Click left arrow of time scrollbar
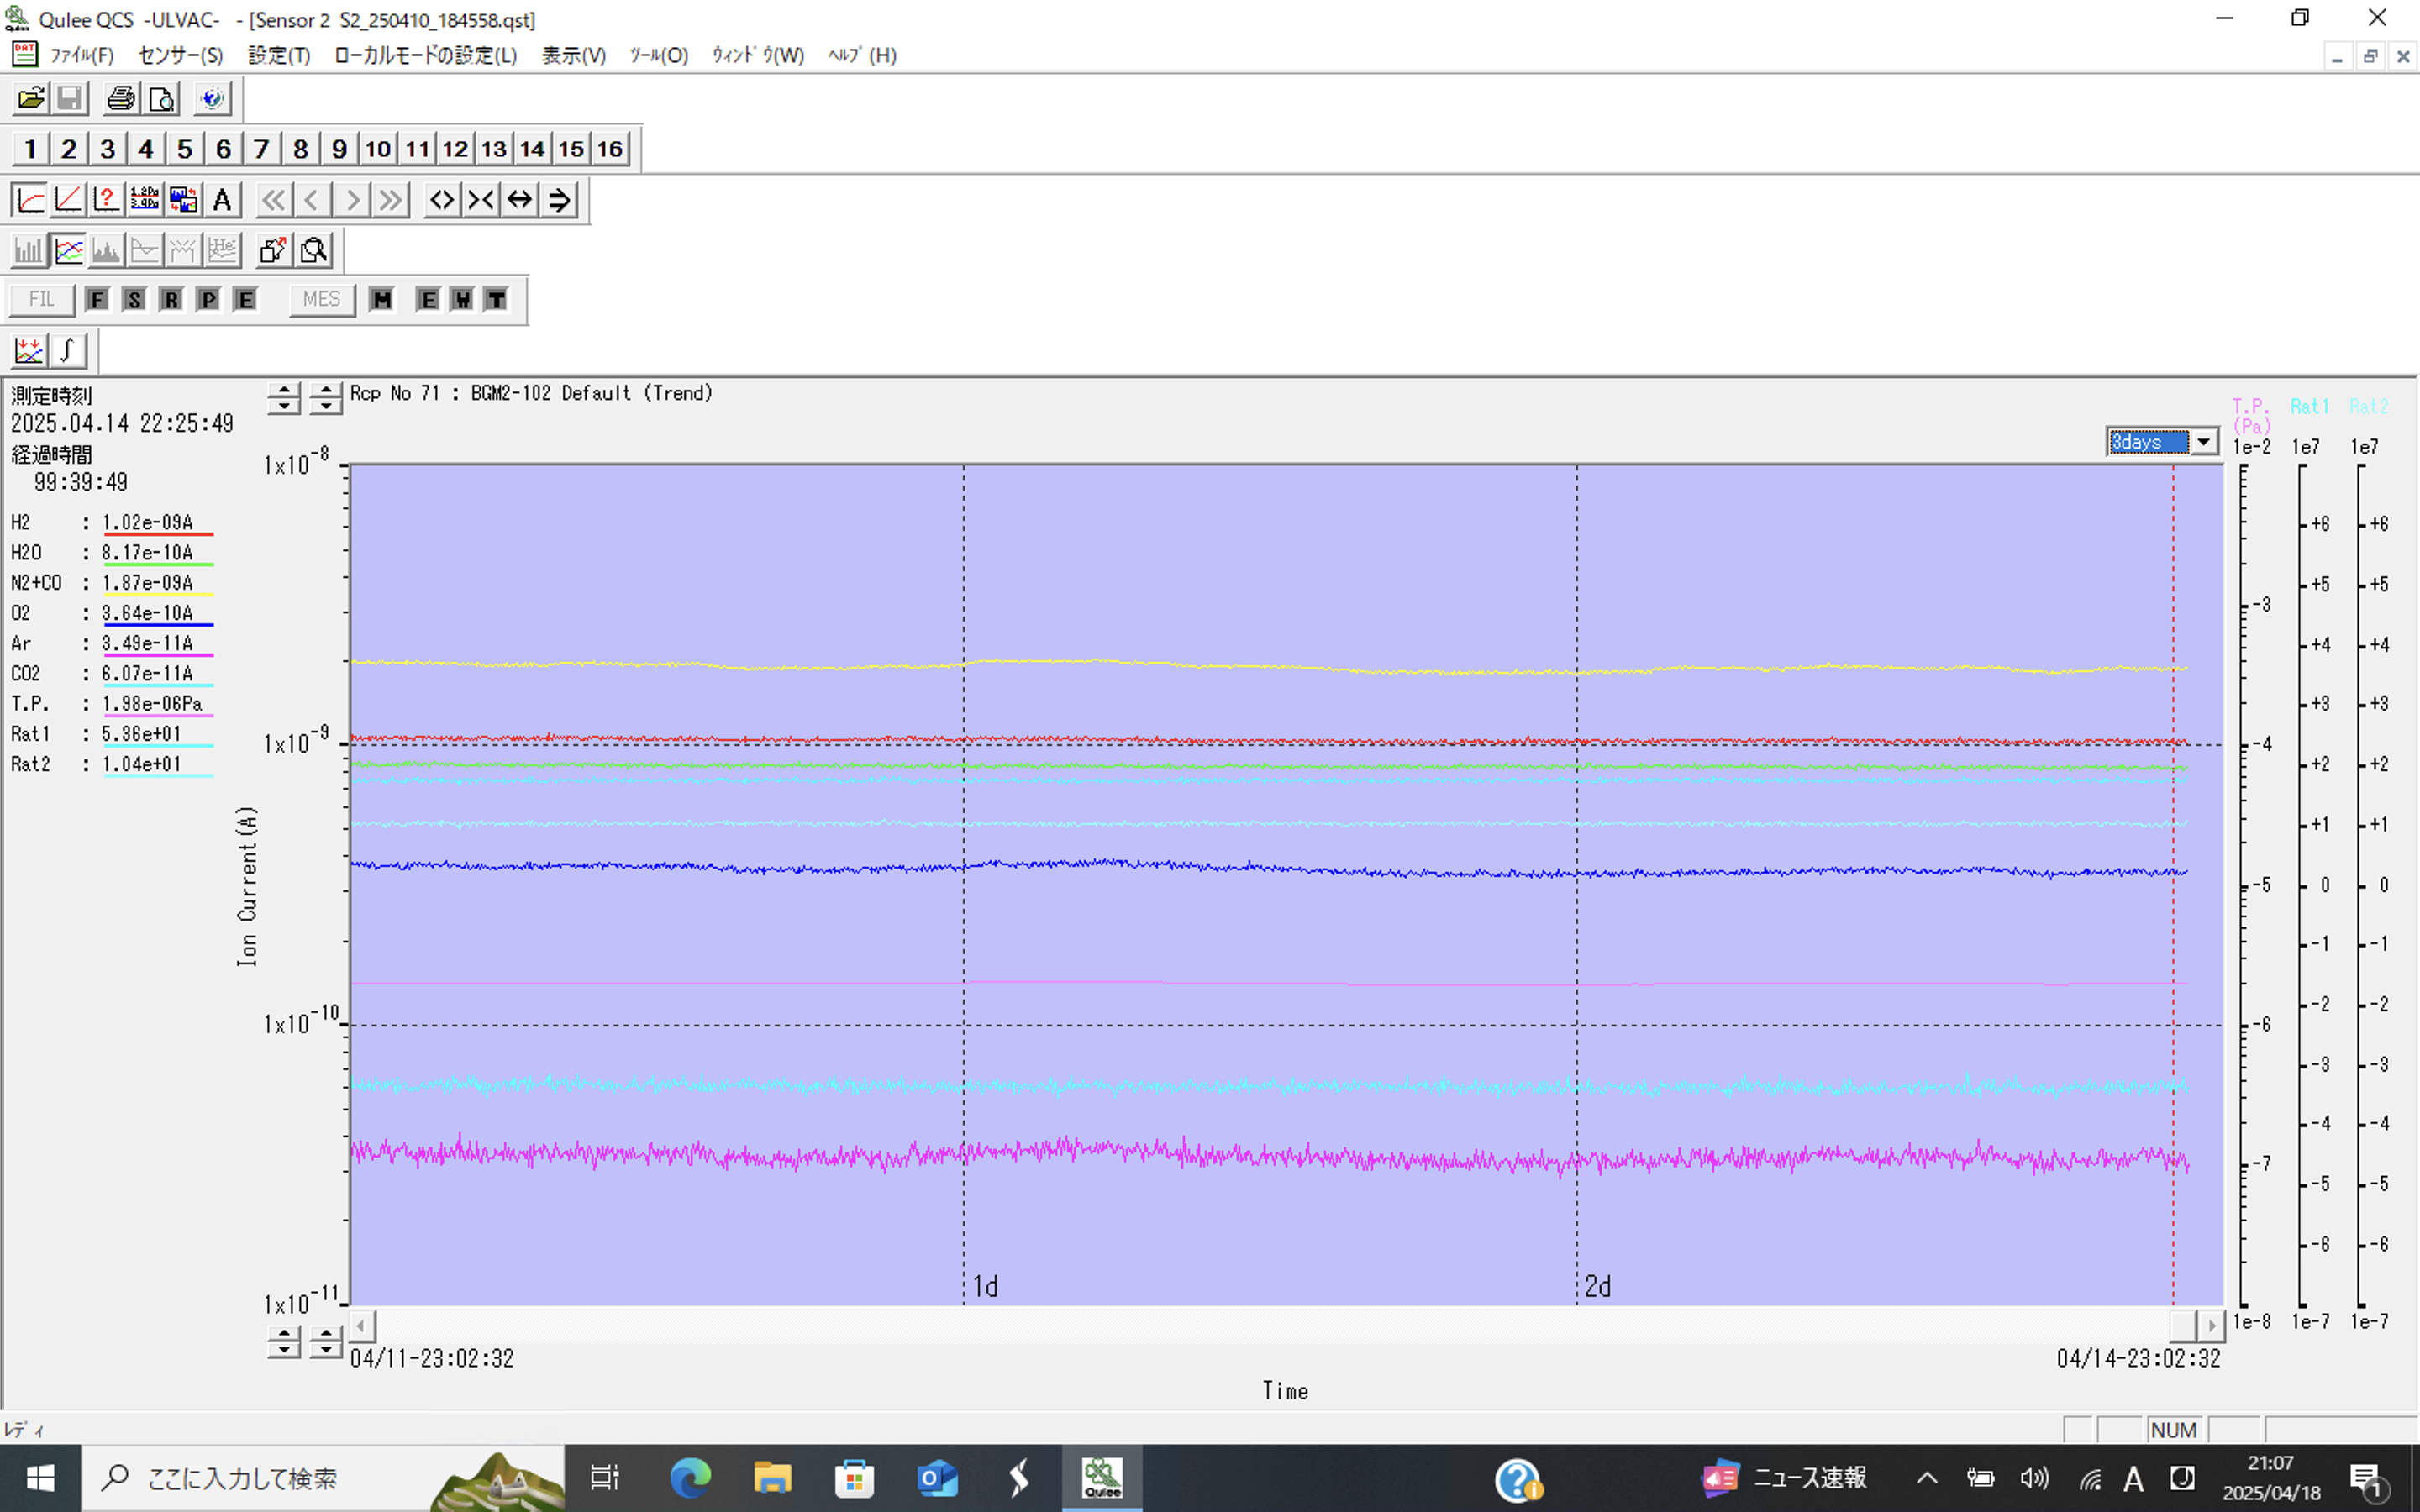Image resolution: width=2420 pixels, height=1512 pixels. click(x=362, y=1326)
